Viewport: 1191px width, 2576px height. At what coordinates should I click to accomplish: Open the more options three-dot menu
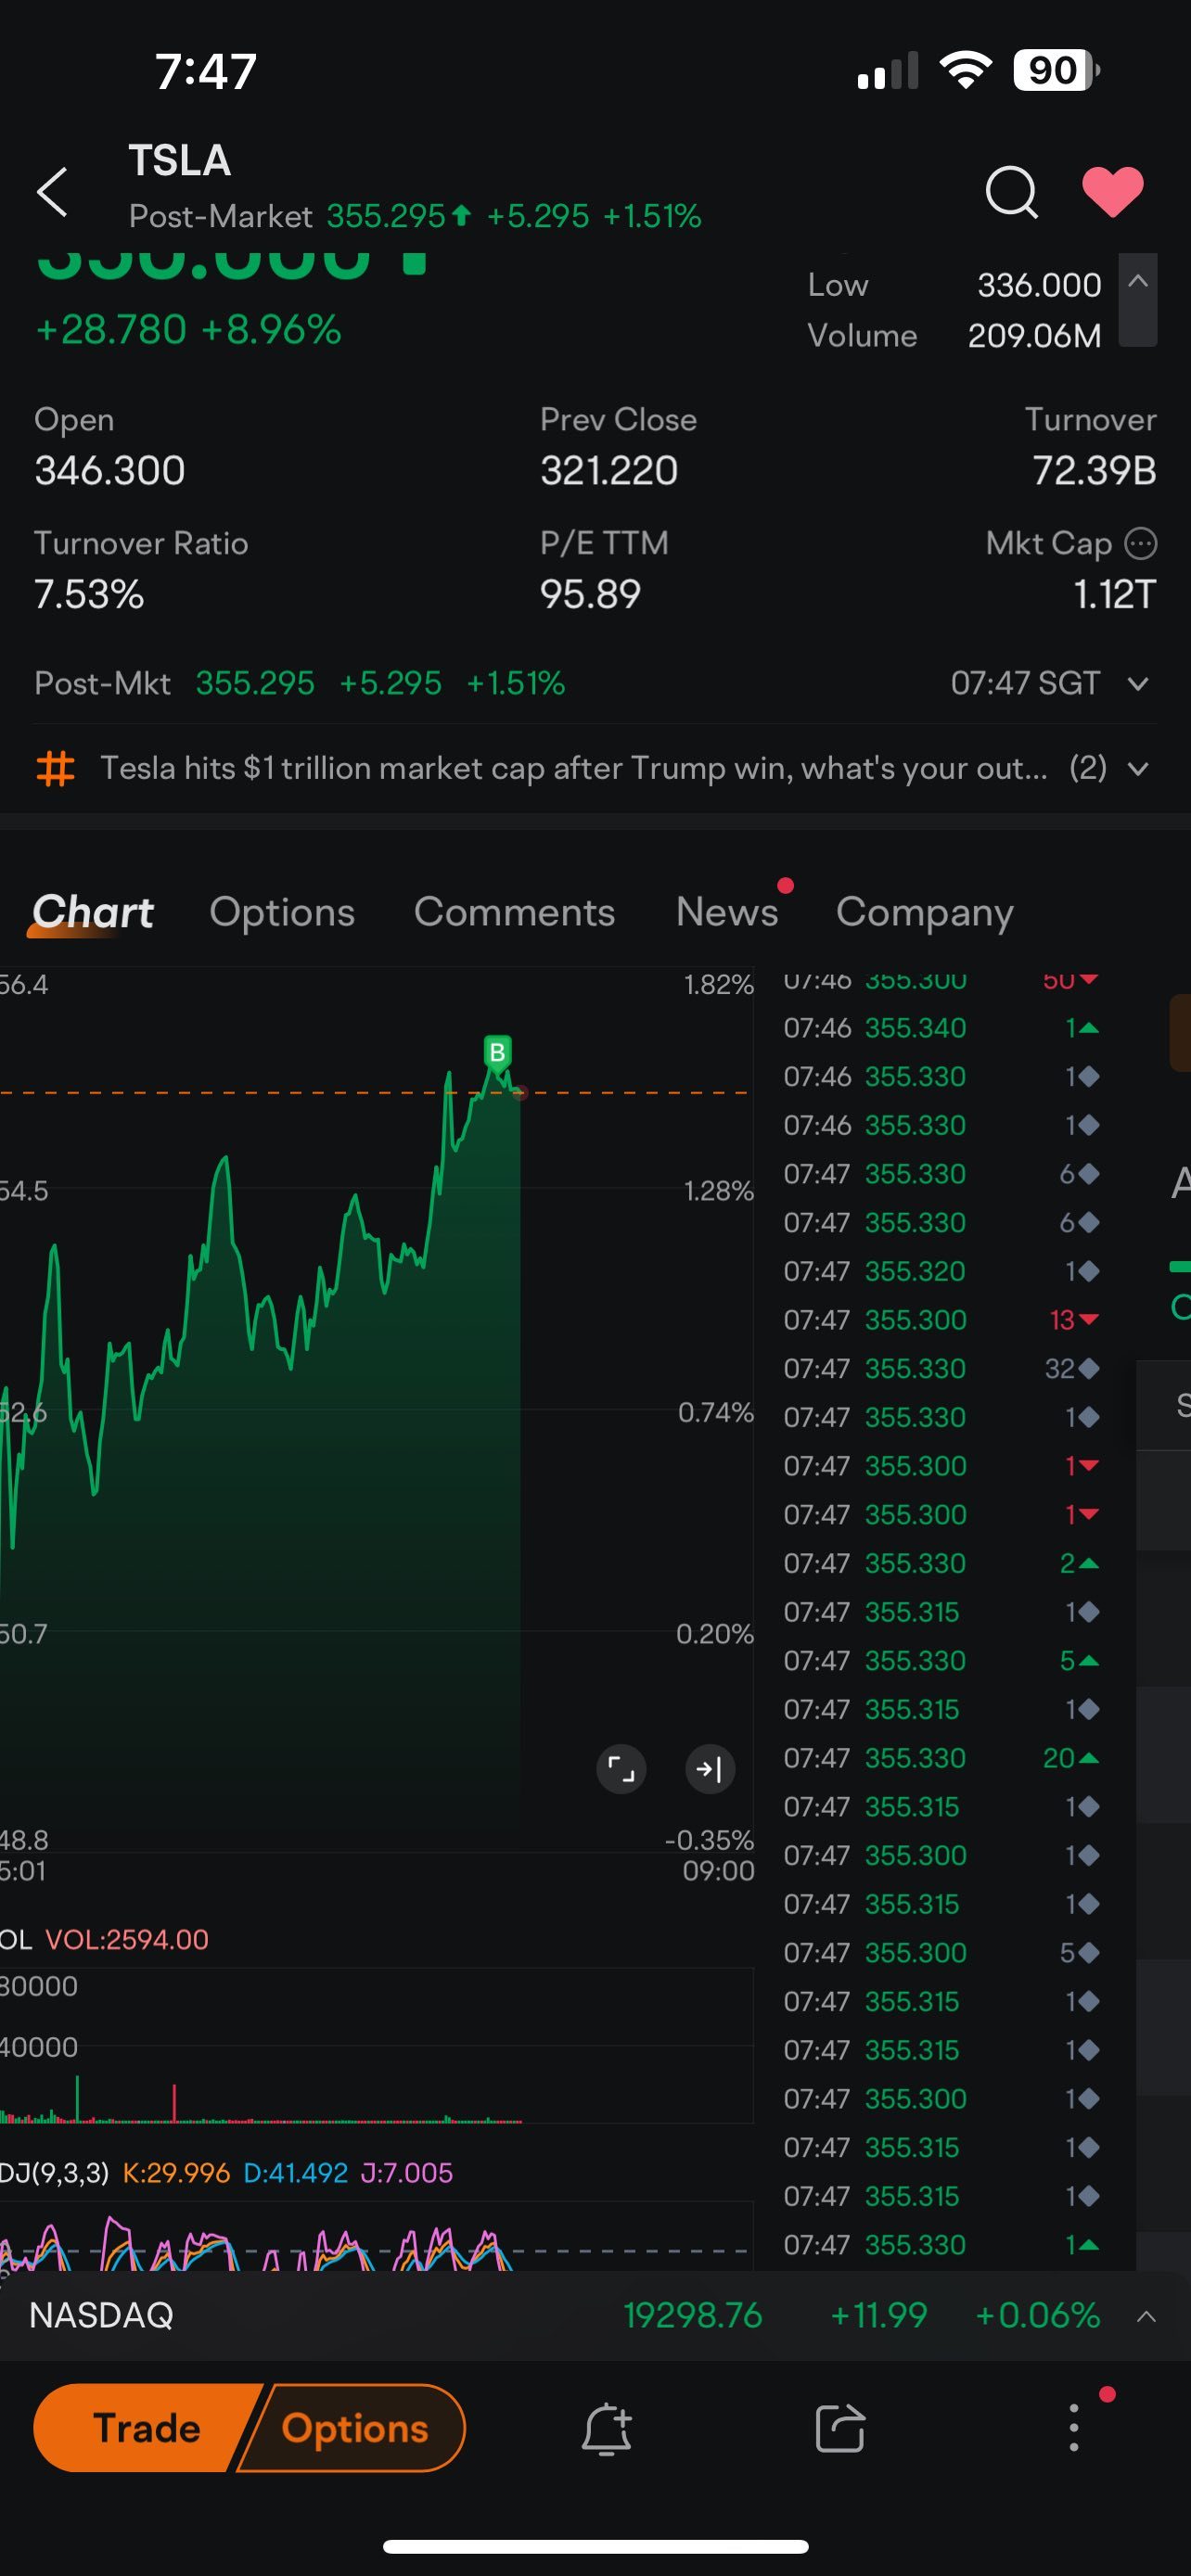click(1074, 2428)
